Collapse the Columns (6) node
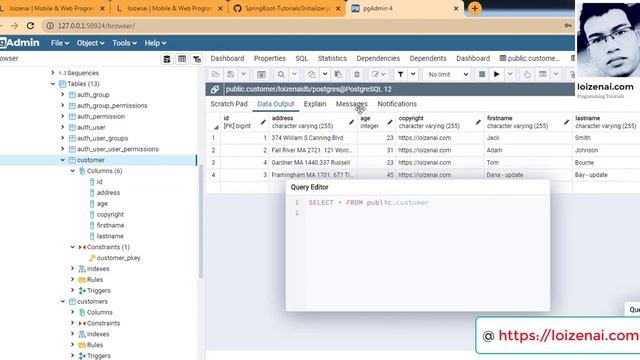This screenshot has height=360, width=640. pyautogui.click(x=72, y=171)
